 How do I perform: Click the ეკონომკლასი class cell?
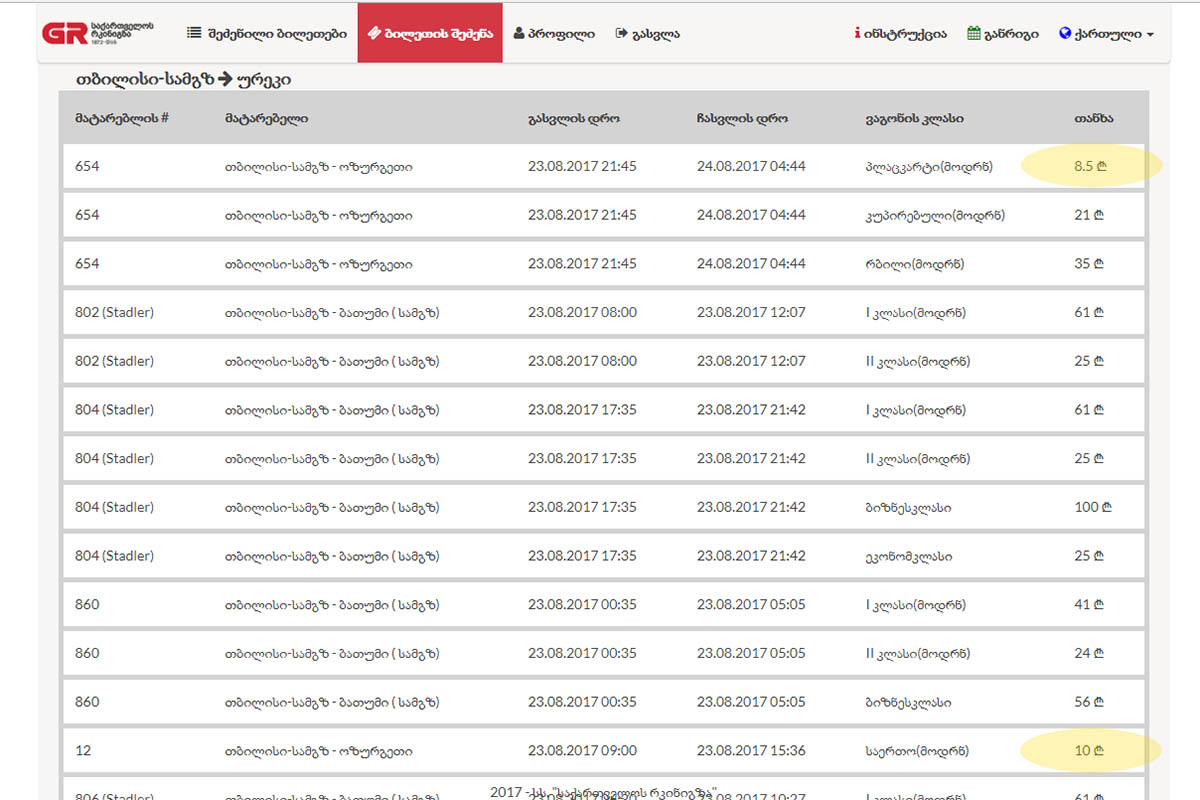(x=908, y=556)
